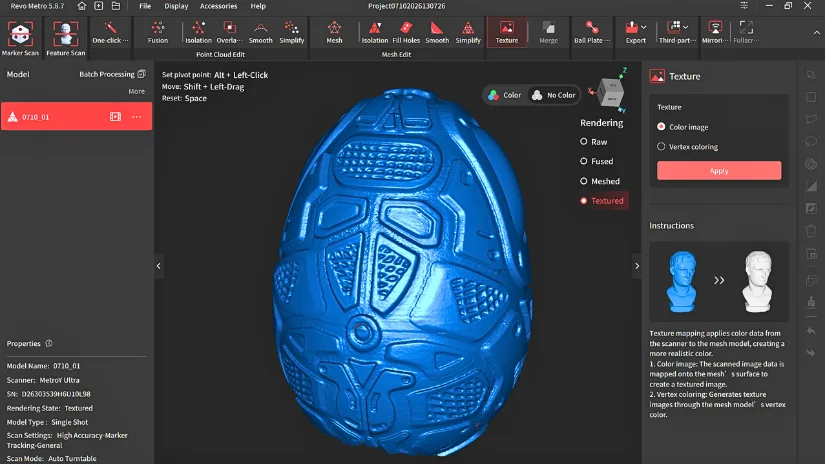Apply Mesh Edit Simplify tool
The image size is (825, 464).
tap(468, 33)
